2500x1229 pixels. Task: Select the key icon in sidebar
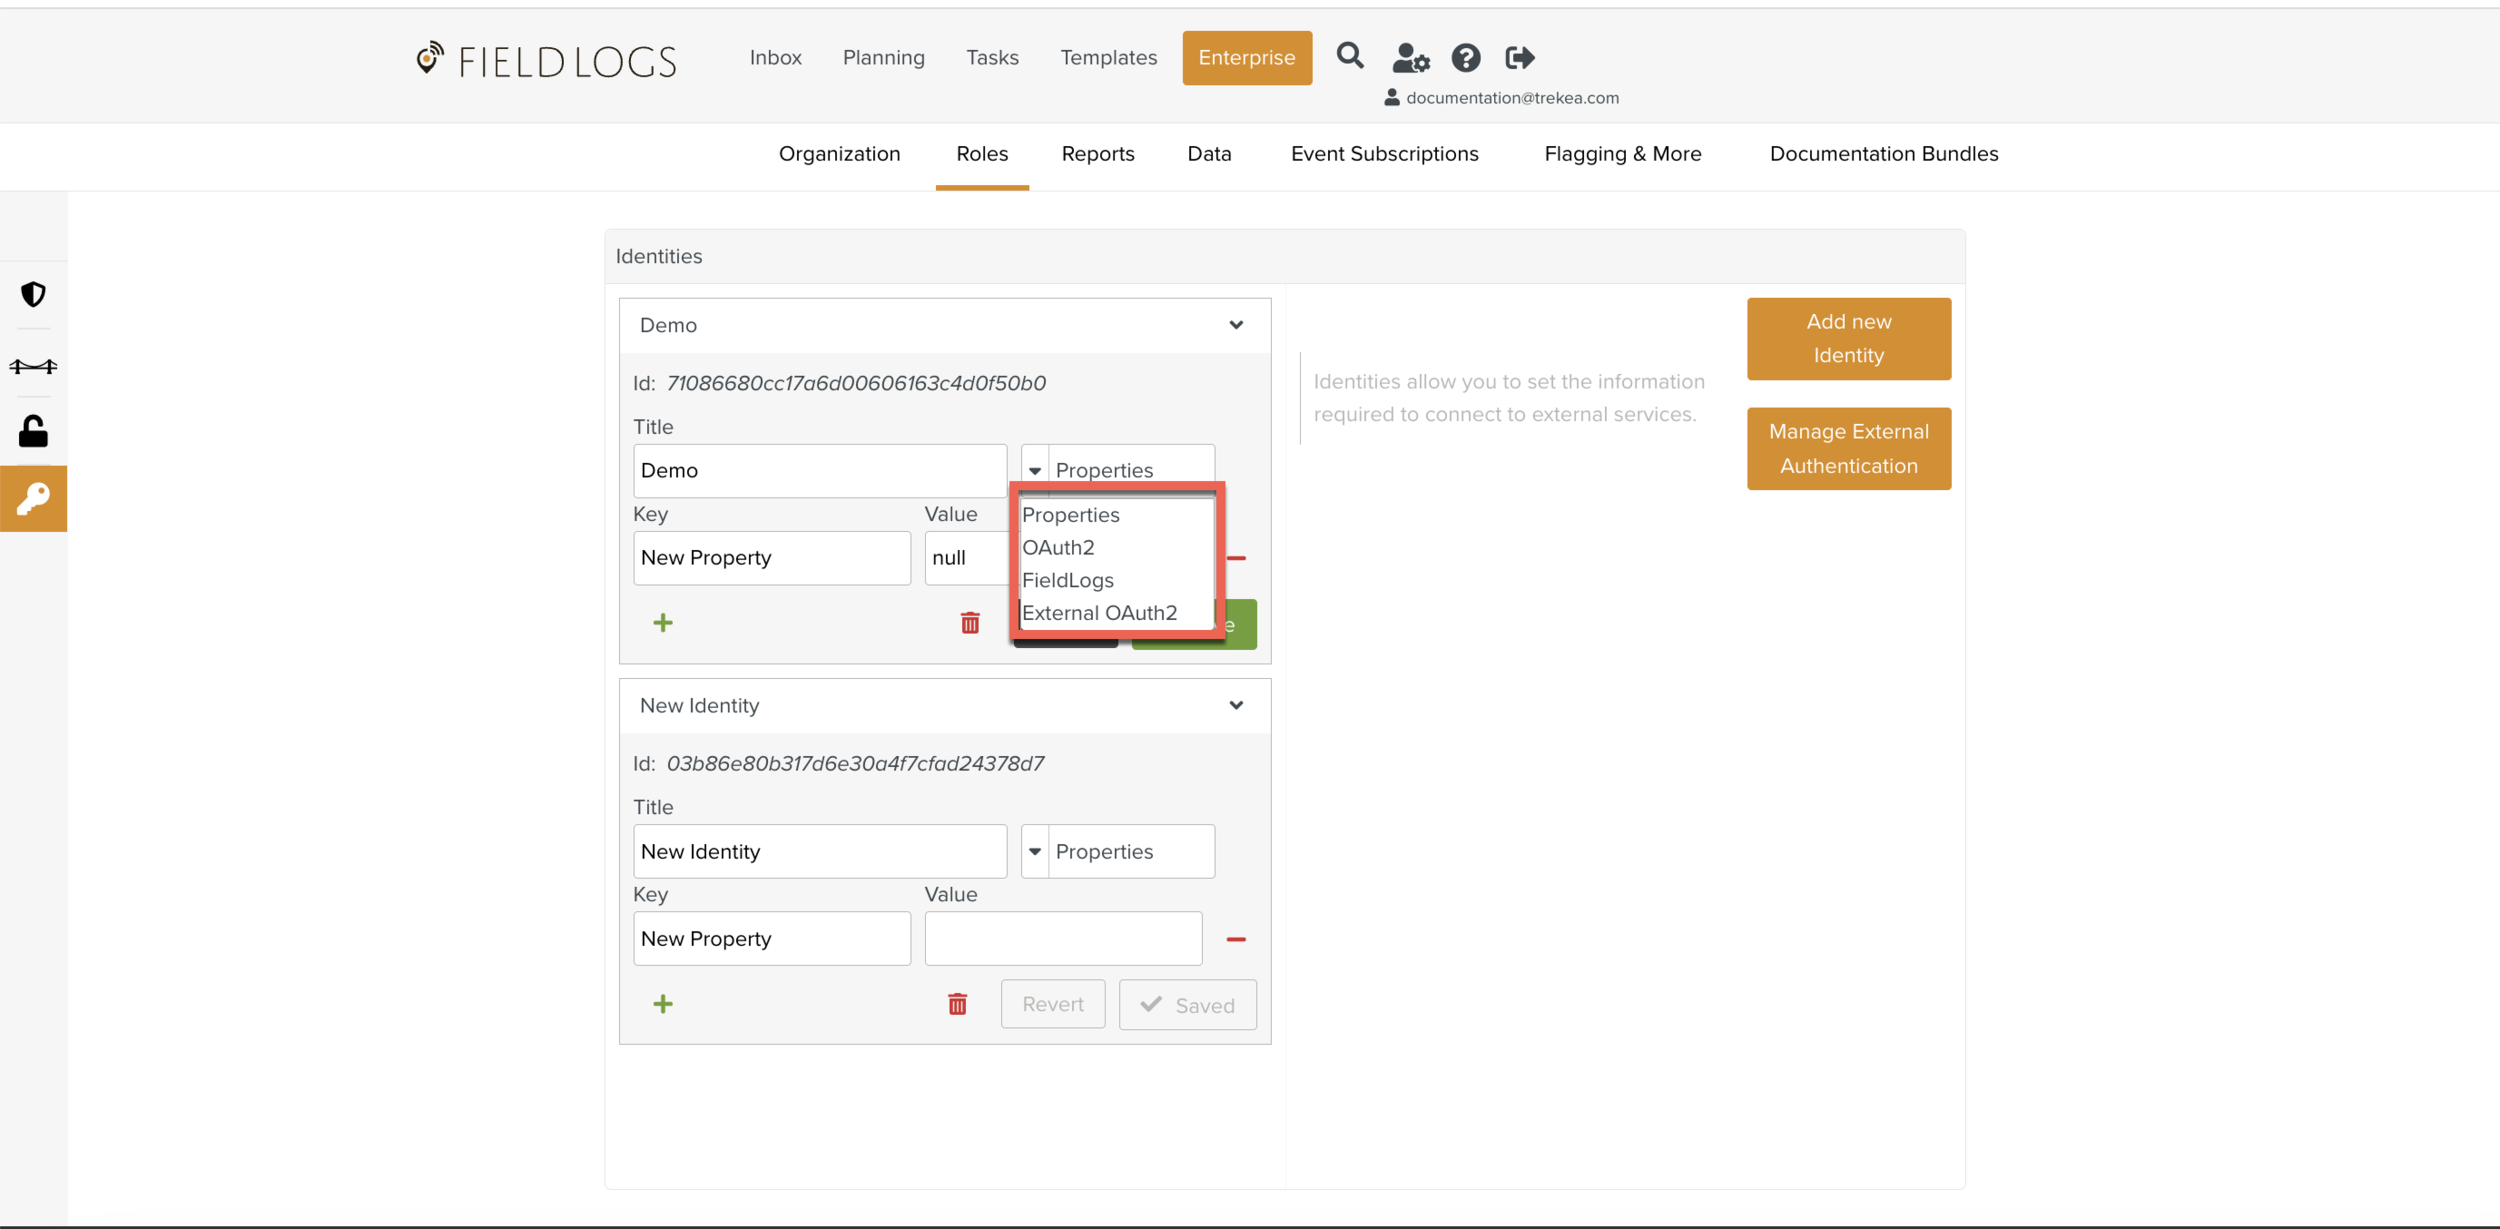point(33,498)
